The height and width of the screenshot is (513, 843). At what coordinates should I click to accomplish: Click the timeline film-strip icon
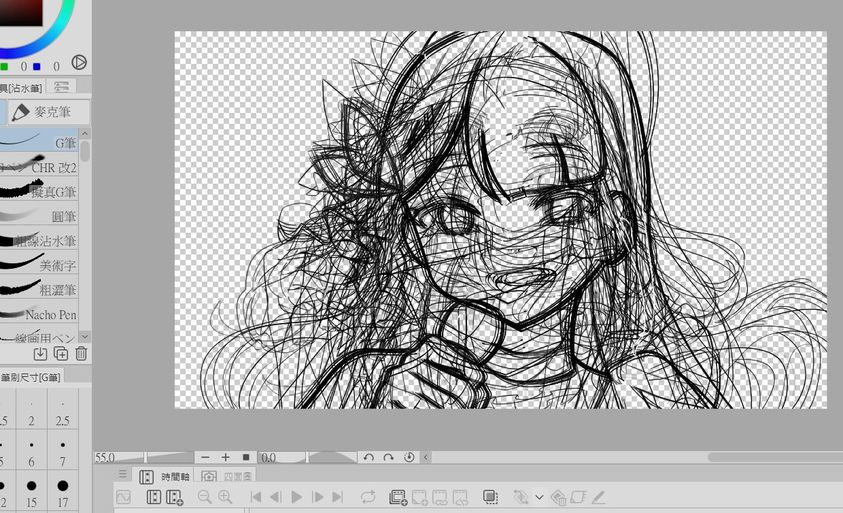[x=154, y=497]
